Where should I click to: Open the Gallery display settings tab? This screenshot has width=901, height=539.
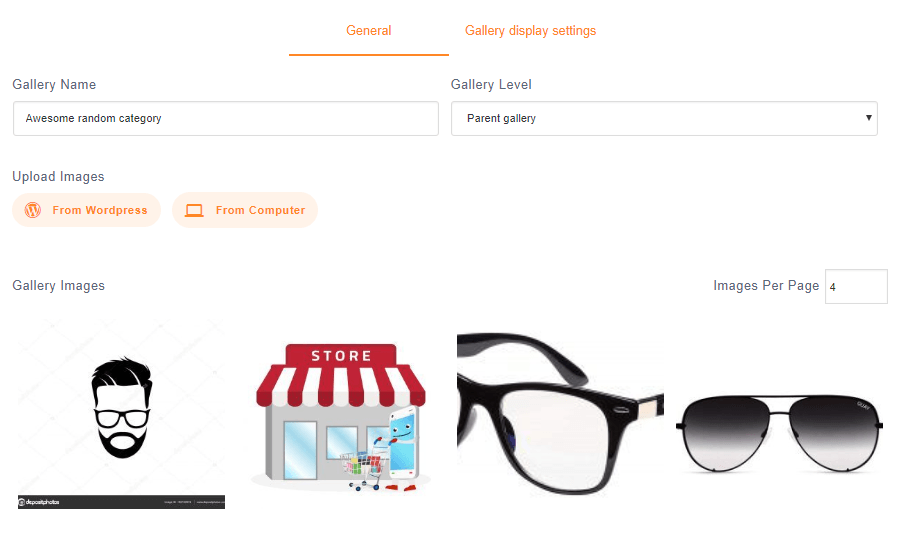coord(530,31)
